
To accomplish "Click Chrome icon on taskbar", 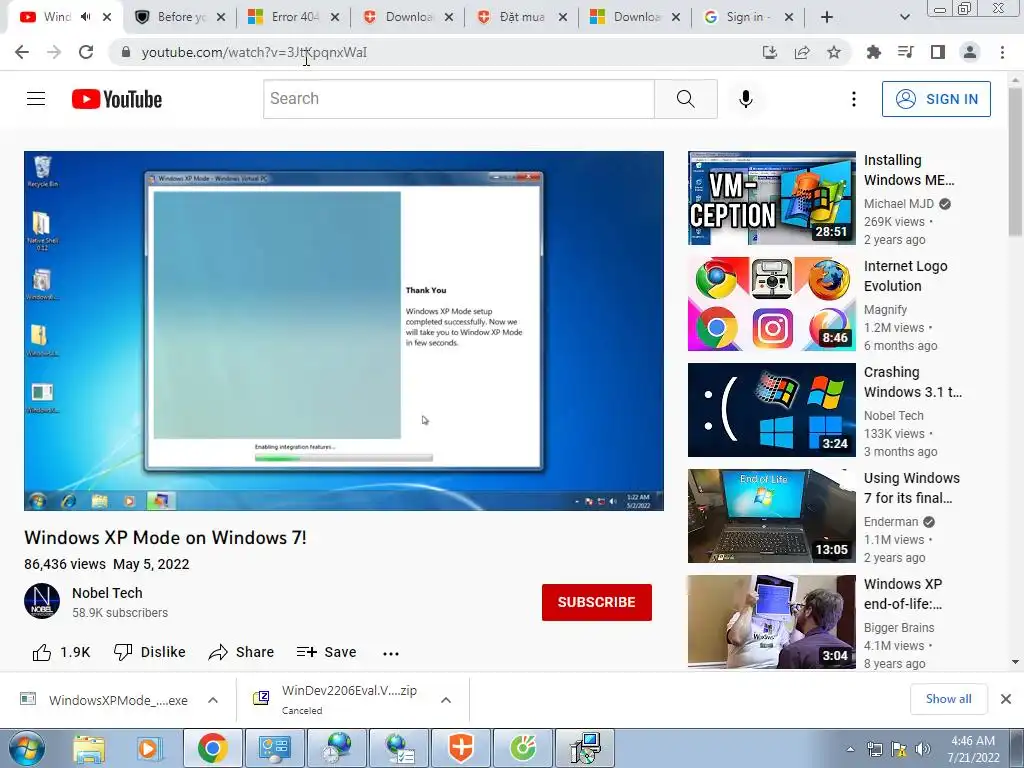I will pyautogui.click(x=213, y=748).
